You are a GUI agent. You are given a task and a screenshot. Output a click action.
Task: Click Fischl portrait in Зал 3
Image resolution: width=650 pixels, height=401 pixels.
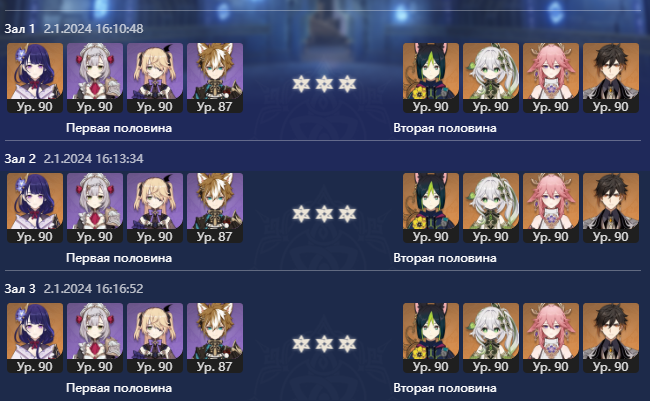tap(155, 338)
